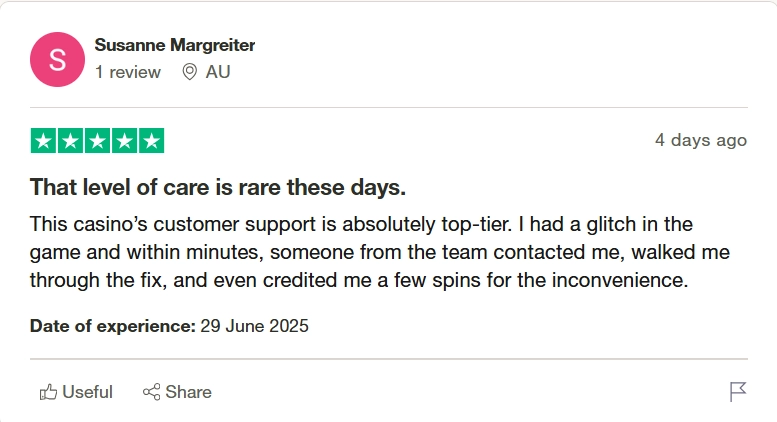
Task: Click the third green rating star
Action: (97, 141)
